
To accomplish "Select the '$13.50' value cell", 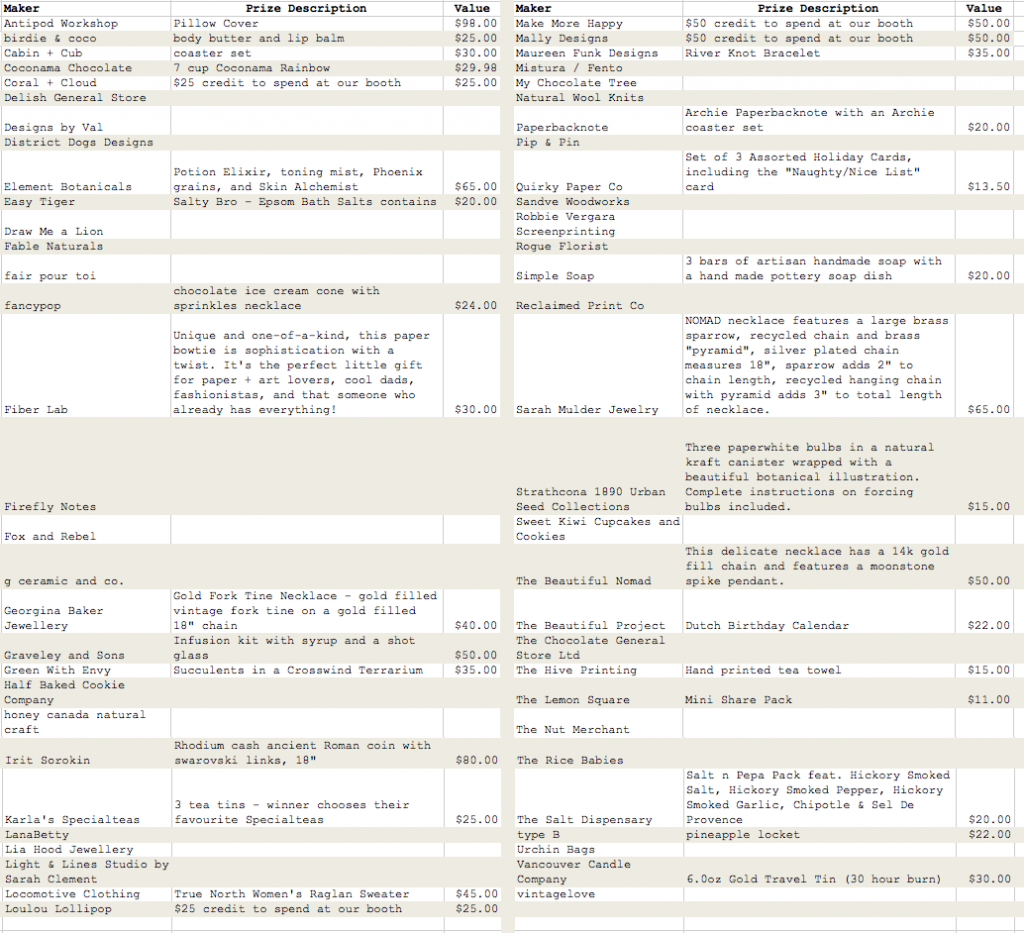I will click(x=984, y=172).
